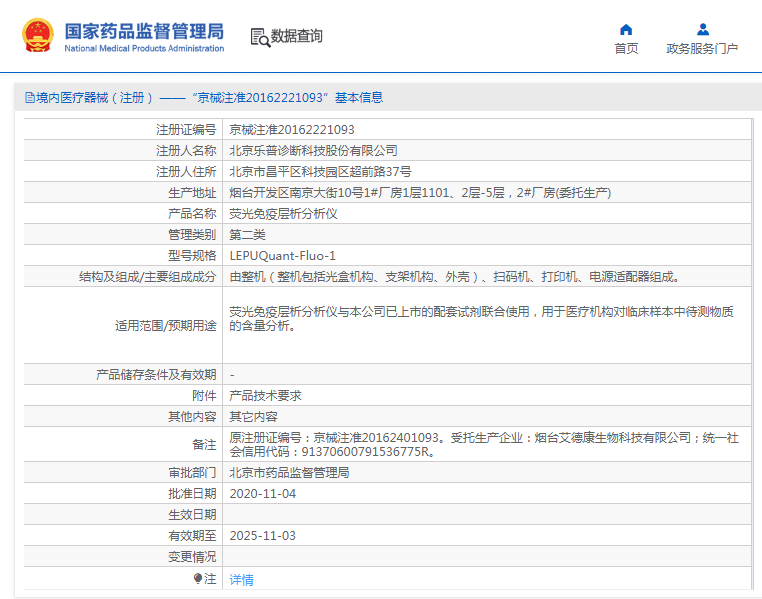The height and width of the screenshot is (599, 762).
Task: Click the national emblem logo
Action: point(37,35)
